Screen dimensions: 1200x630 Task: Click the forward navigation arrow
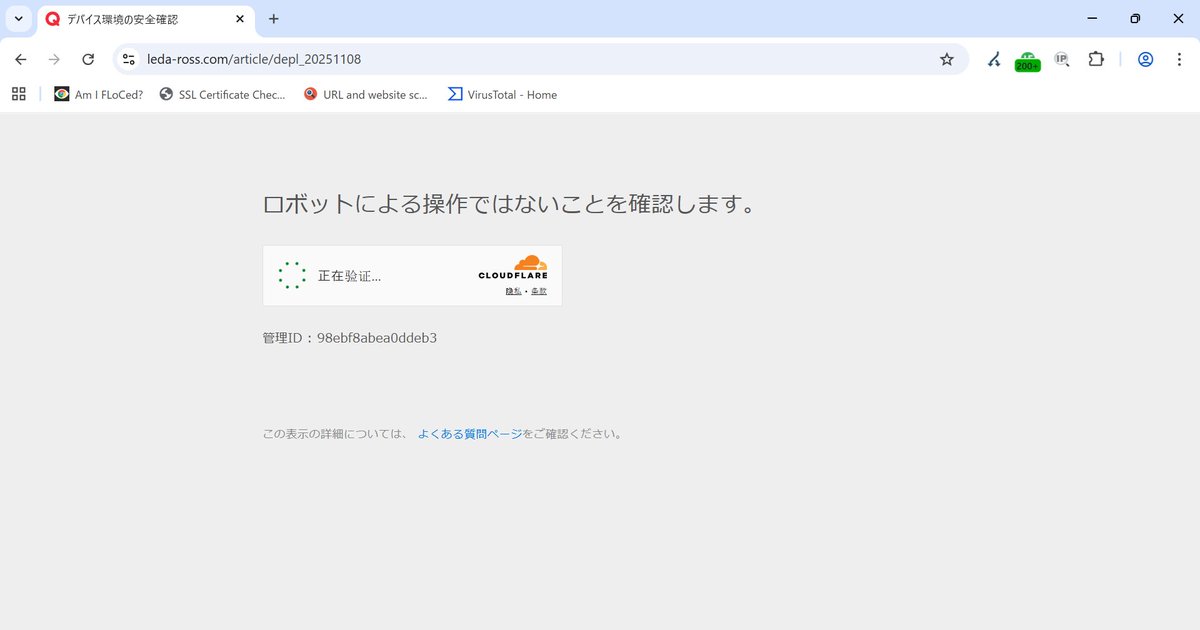pyautogui.click(x=54, y=59)
